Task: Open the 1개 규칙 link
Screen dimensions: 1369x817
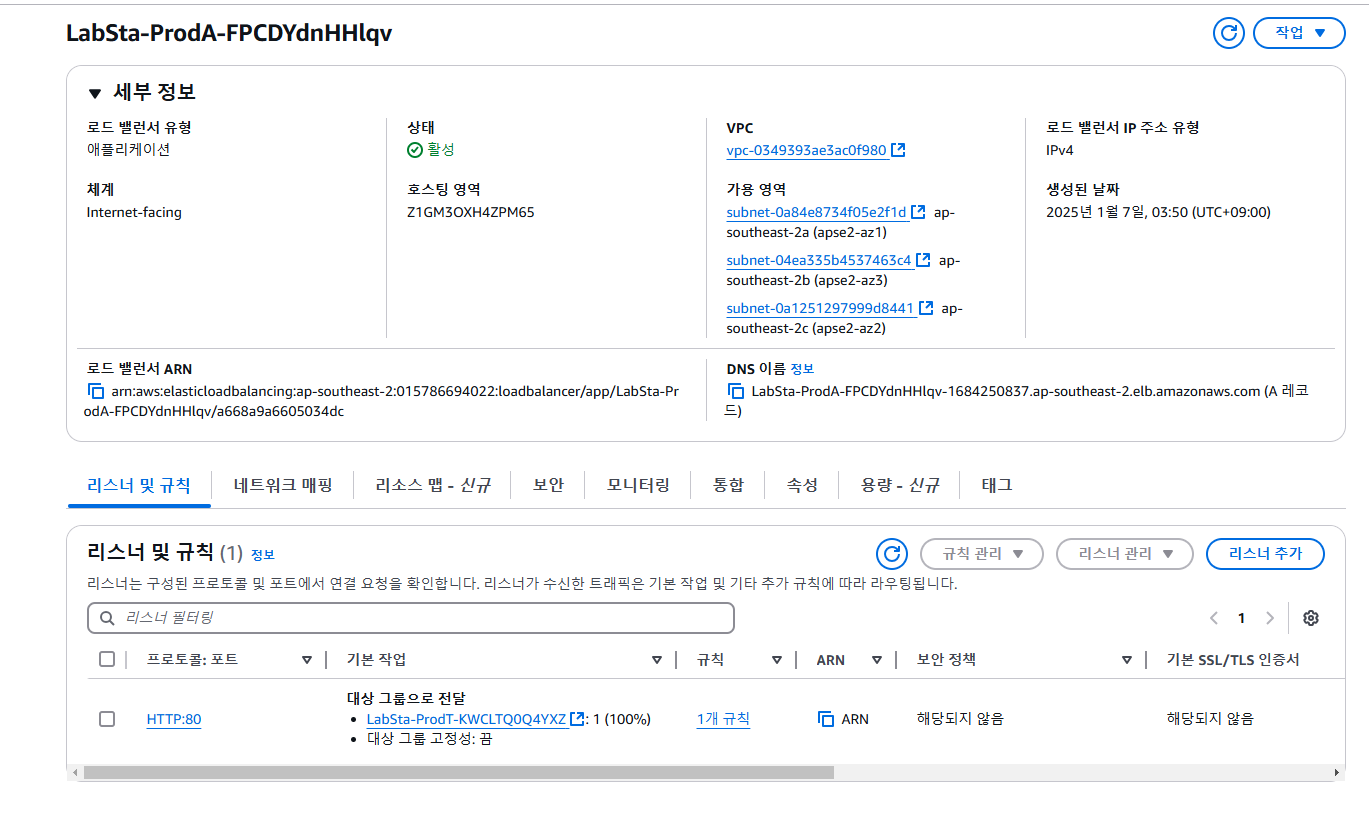Action: [x=724, y=719]
